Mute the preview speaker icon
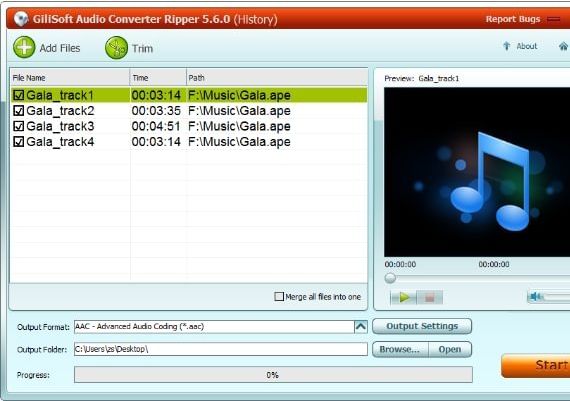The width and height of the screenshot is (570, 401). tap(535, 297)
